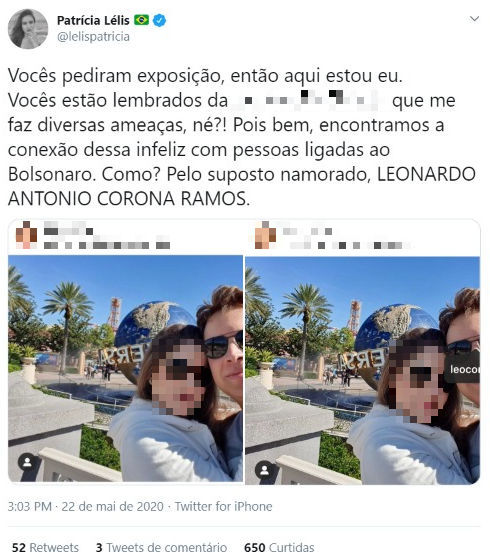Click the leoco tag label on right photo
Viewport: 490px width, 558px height.
click(462, 369)
